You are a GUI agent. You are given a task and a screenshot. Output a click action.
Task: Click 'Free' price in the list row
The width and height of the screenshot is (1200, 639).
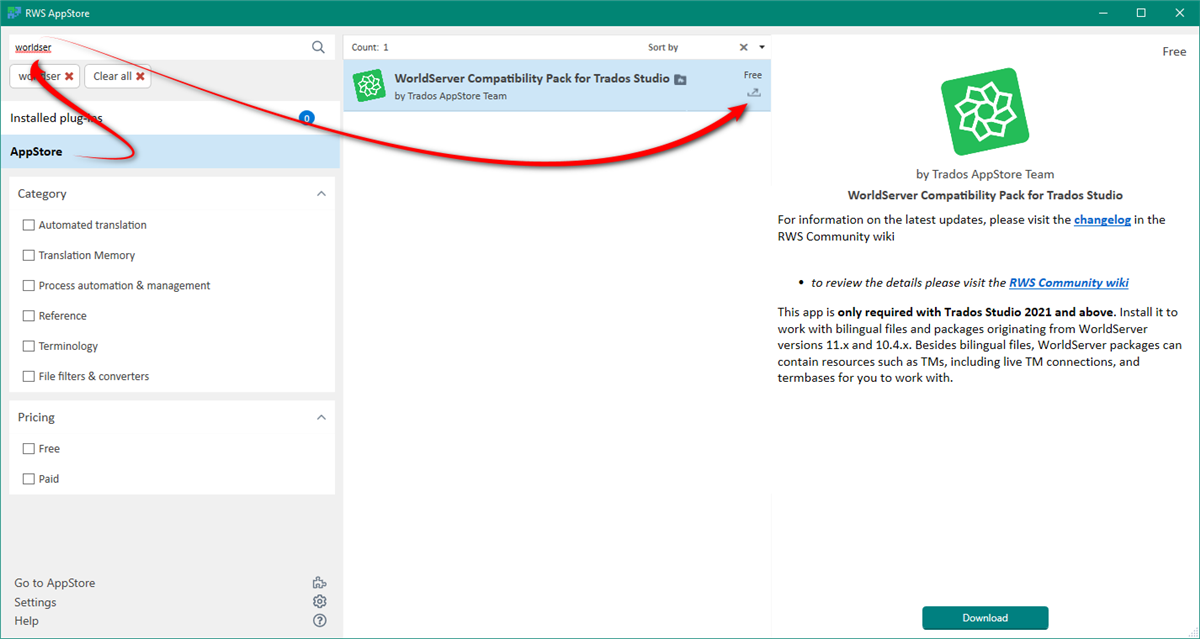tap(753, 75)
